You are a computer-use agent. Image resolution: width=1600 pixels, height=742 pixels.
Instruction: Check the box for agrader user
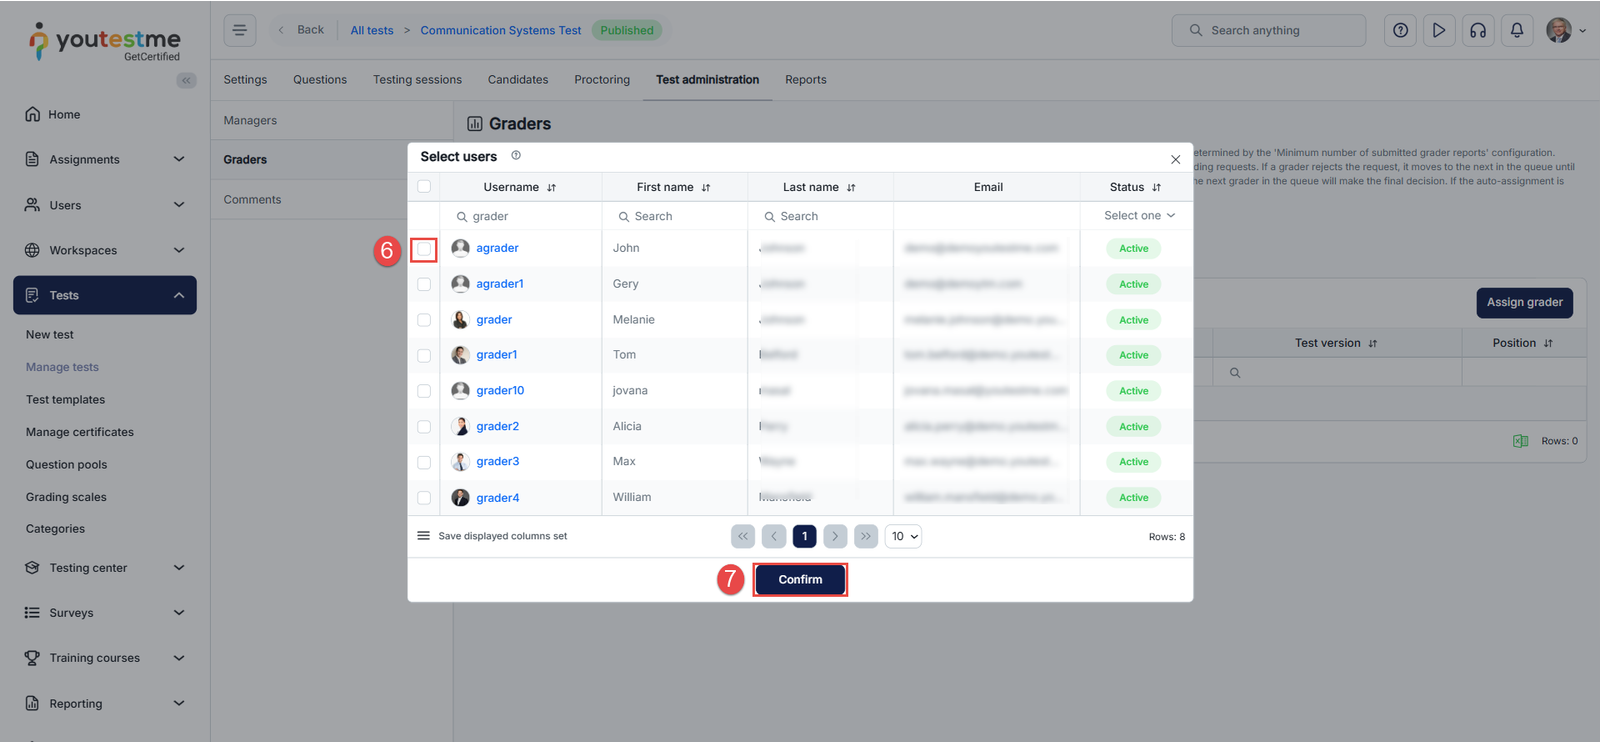(x=424, y=249)
